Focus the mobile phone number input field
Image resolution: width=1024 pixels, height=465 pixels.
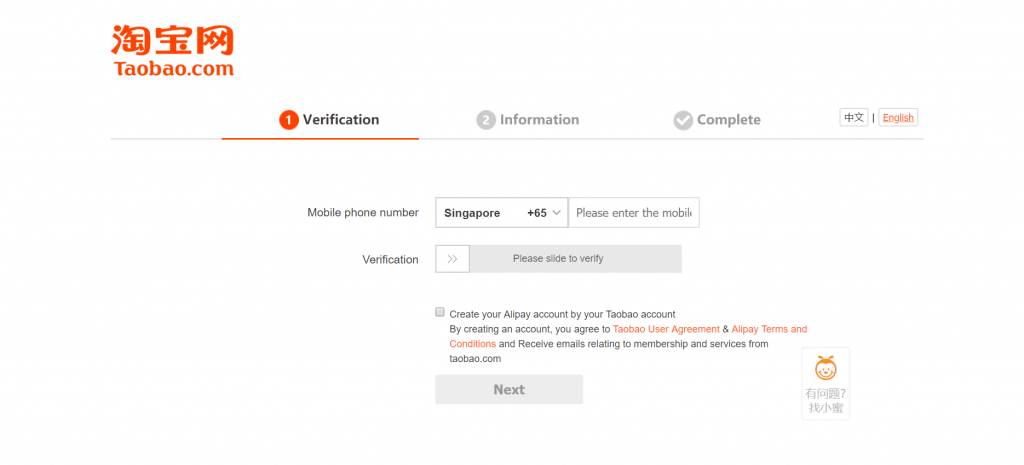pos(634,213)
